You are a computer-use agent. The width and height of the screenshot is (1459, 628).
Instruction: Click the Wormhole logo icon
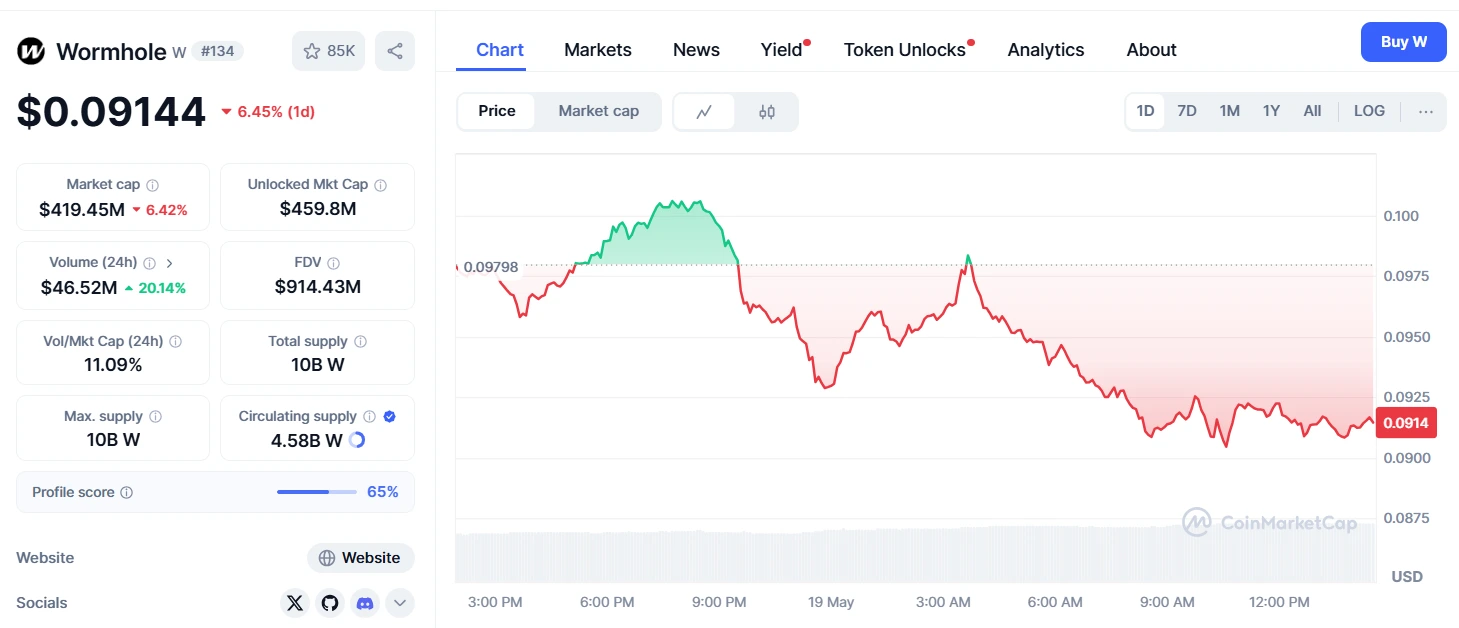coord(31,51)
